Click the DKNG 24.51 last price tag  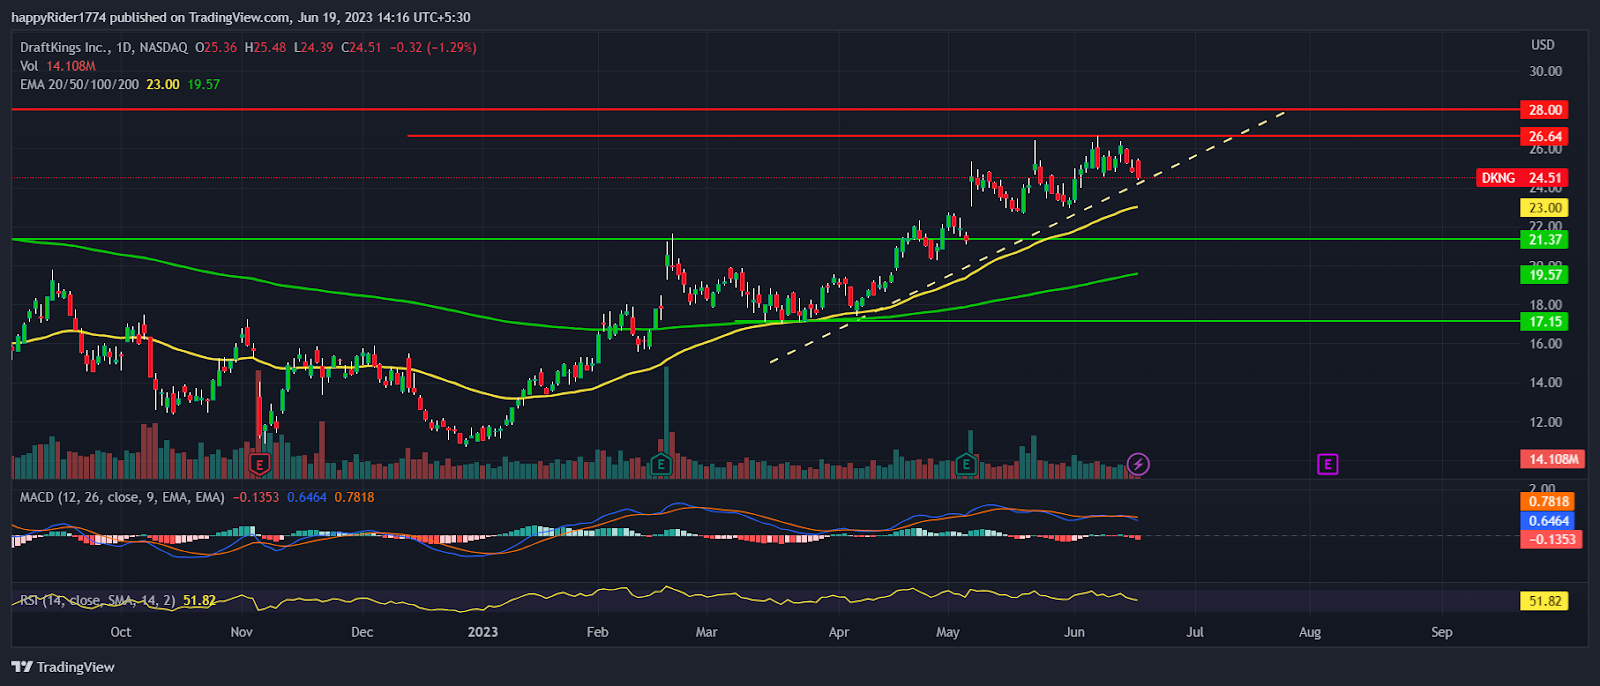pos(1522,178)
